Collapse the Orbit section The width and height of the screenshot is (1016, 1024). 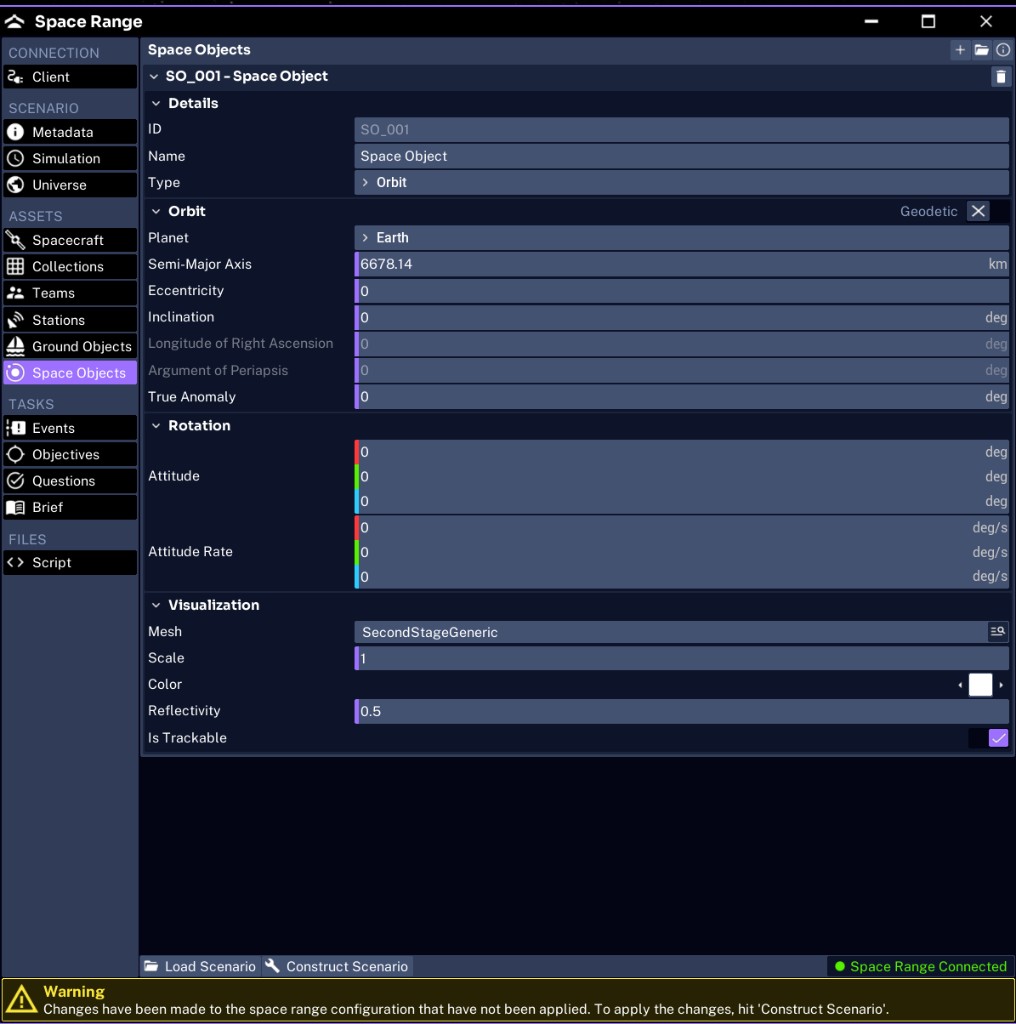pyautogui.click(x=155, y=211)
